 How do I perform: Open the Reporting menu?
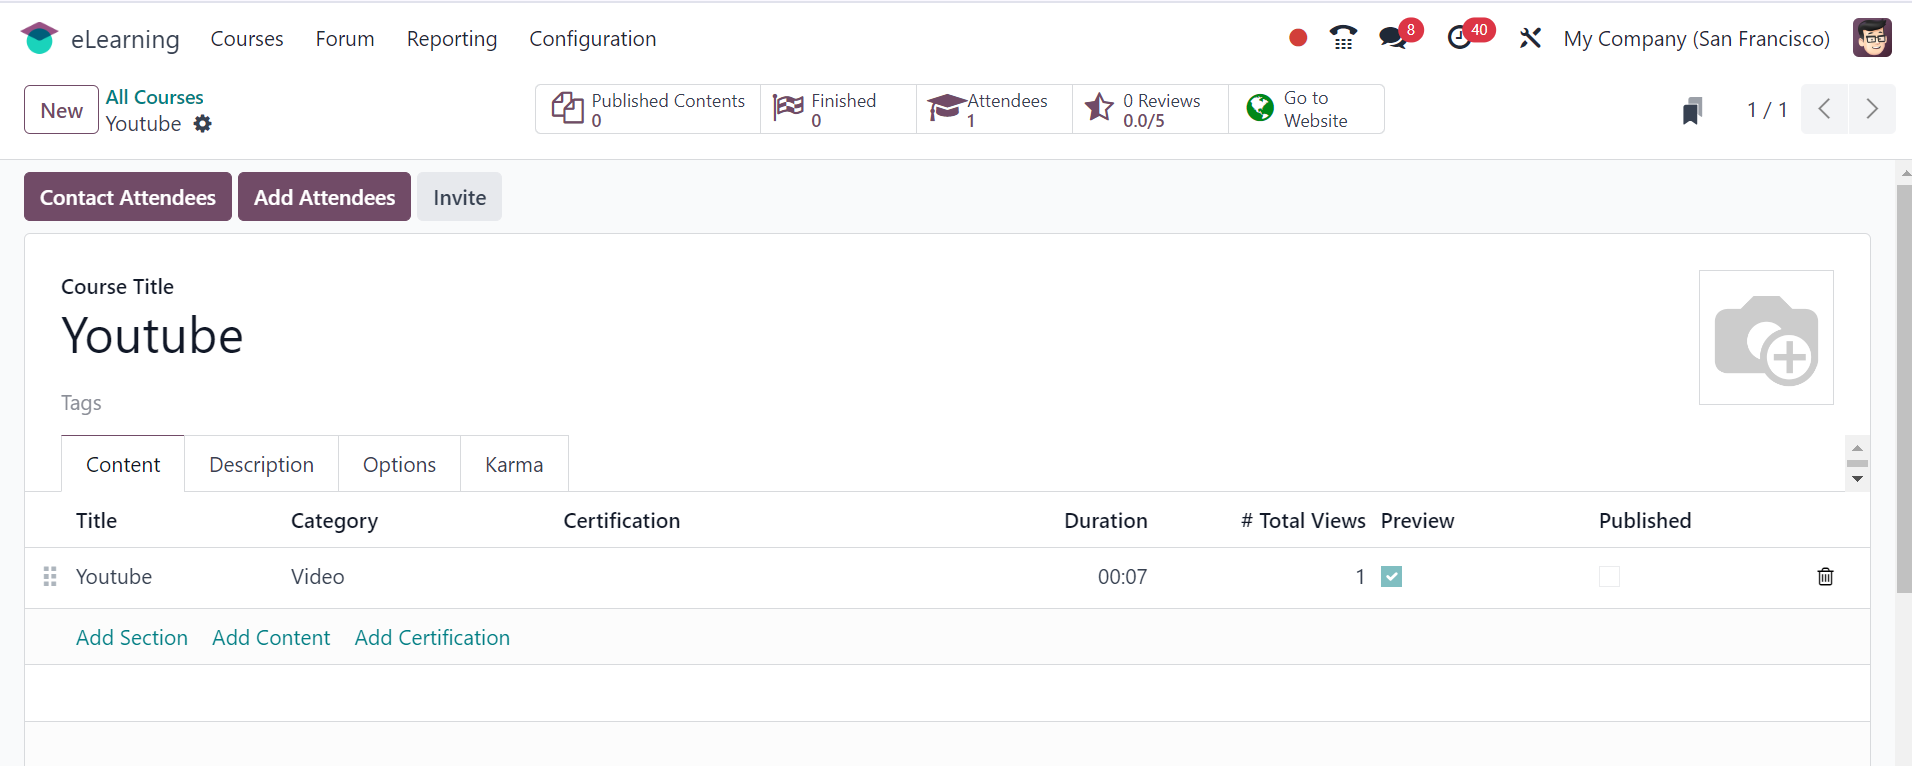(x=452, y=39)
